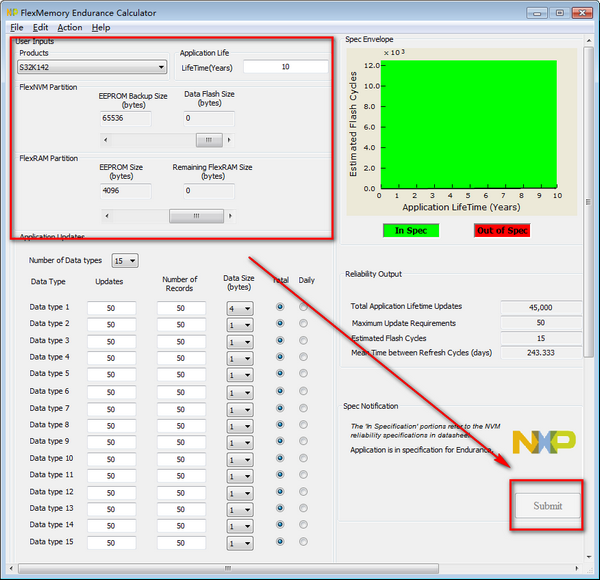The height and width of the screenshot is (580, 600).
Task: Select Daily radio for Data type 1
Action: point(303,308)
